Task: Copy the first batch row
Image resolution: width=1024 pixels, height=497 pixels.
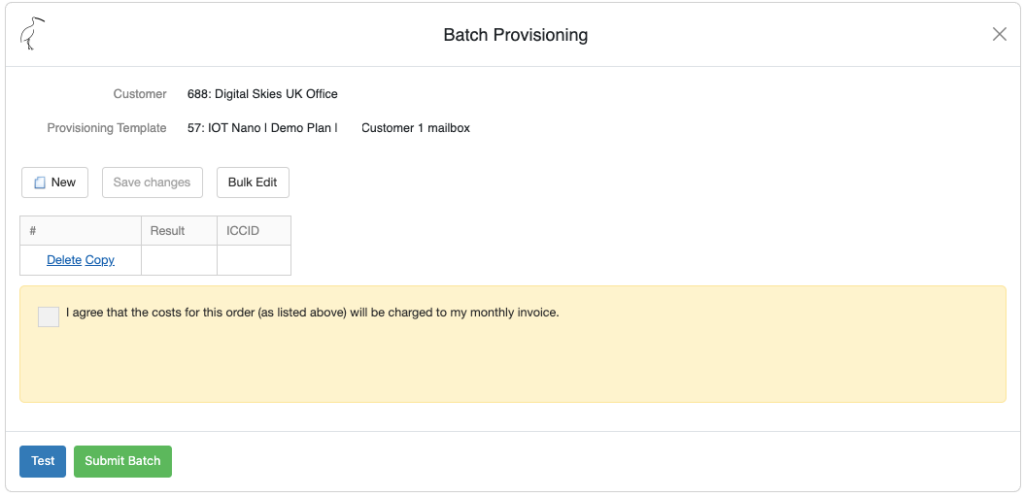Action: [x=100, y=260]
